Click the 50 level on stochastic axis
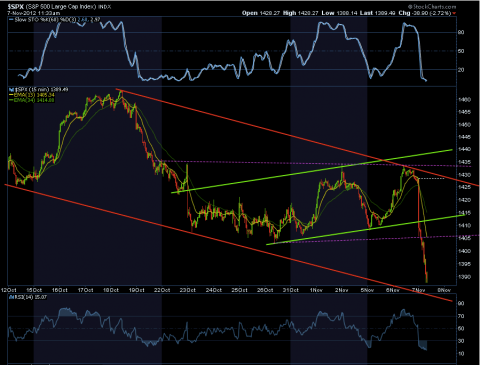 pyautogui.click(x=461, y=51)
